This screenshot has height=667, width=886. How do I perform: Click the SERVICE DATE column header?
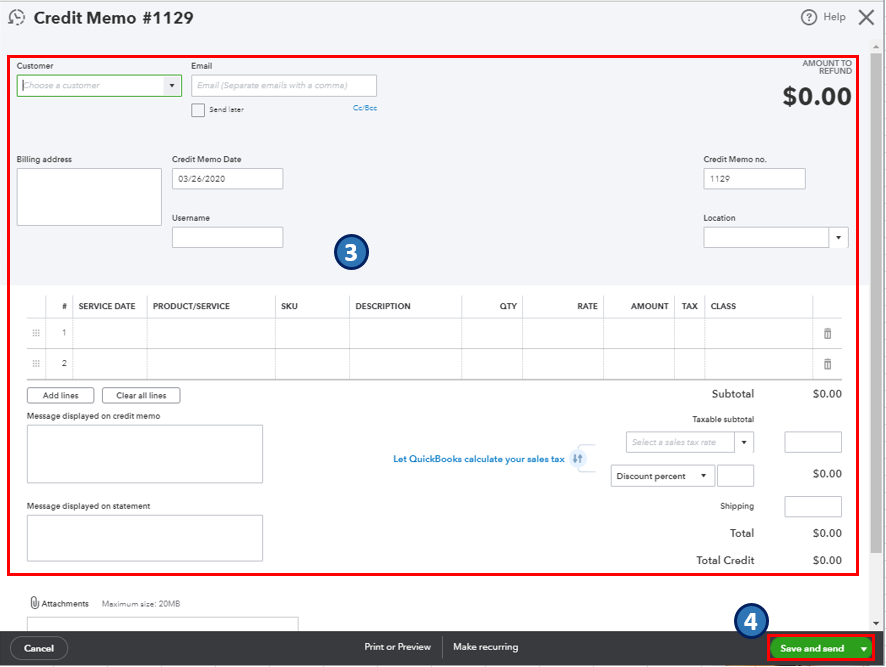107,306
